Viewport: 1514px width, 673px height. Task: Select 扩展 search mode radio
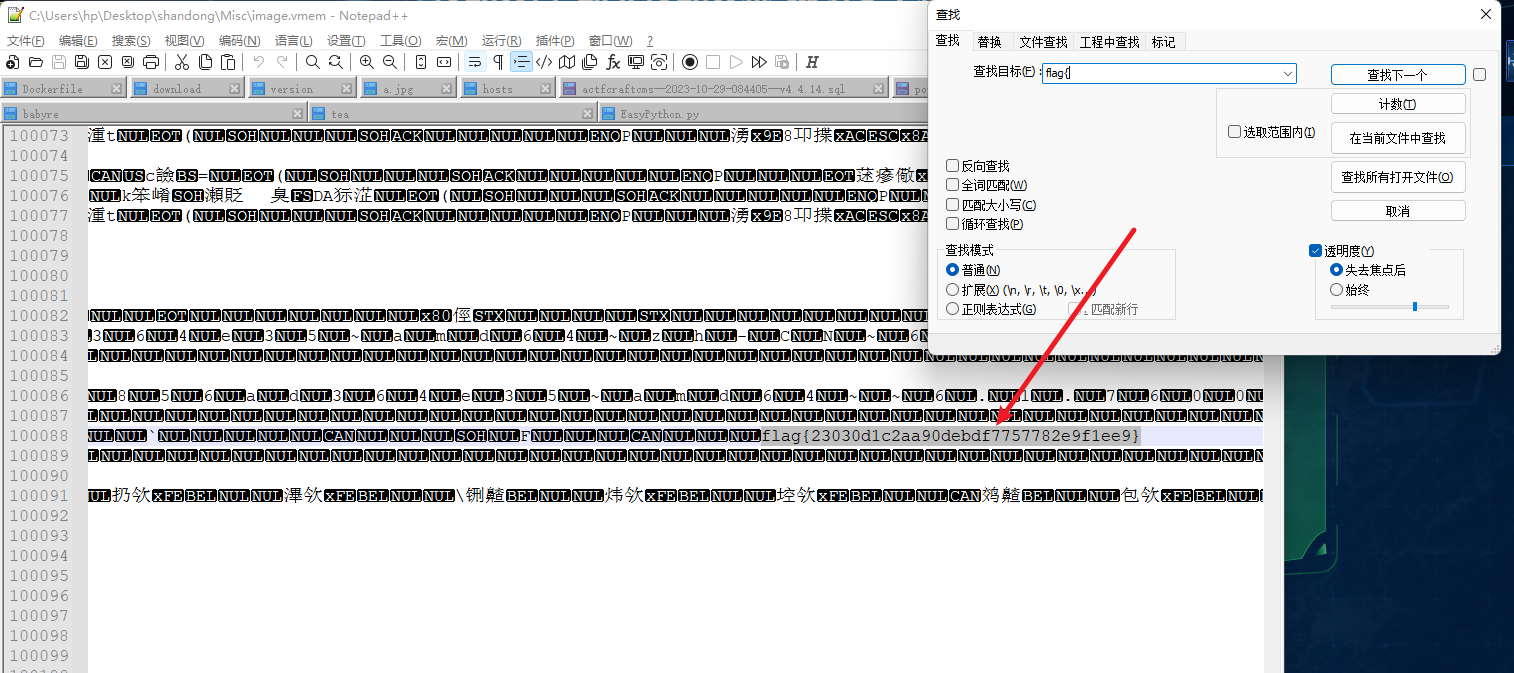953,289
